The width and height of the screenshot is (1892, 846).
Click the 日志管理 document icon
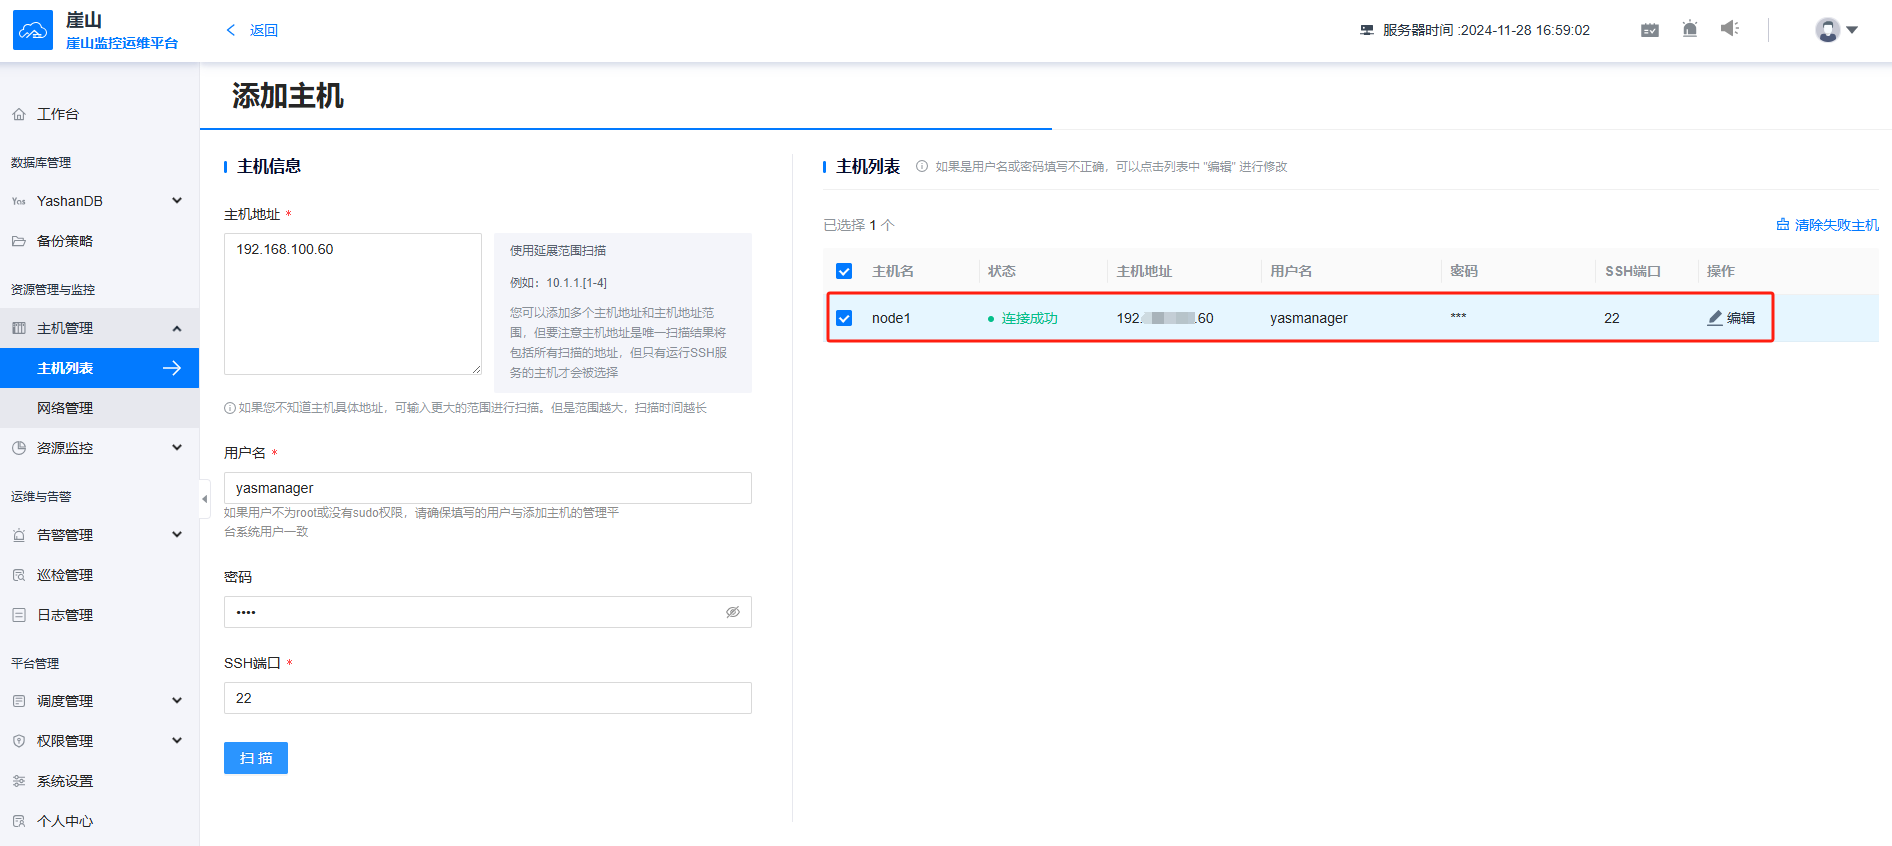point(19,615)
